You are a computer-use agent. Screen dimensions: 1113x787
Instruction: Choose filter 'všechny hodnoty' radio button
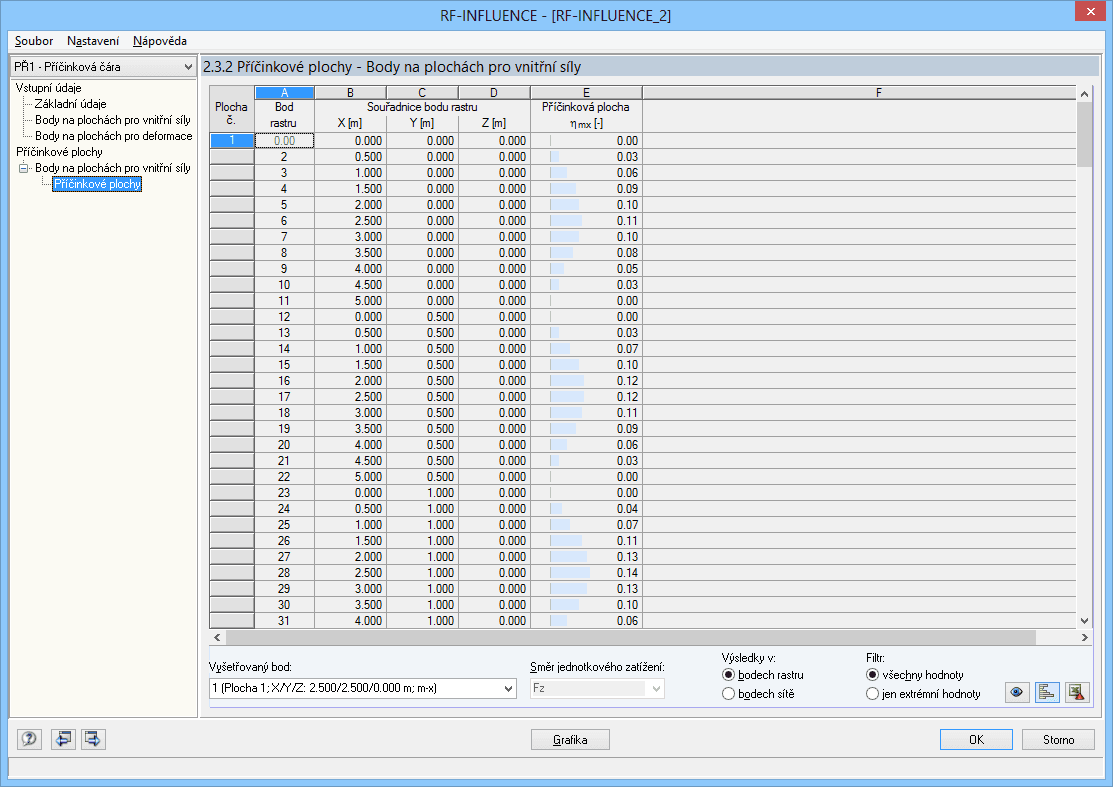point(872,675)
